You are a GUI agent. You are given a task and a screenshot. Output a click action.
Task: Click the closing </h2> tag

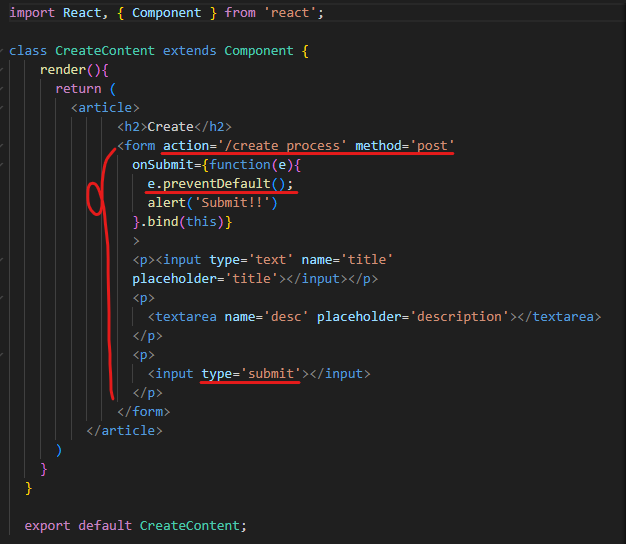coord(213,127)
